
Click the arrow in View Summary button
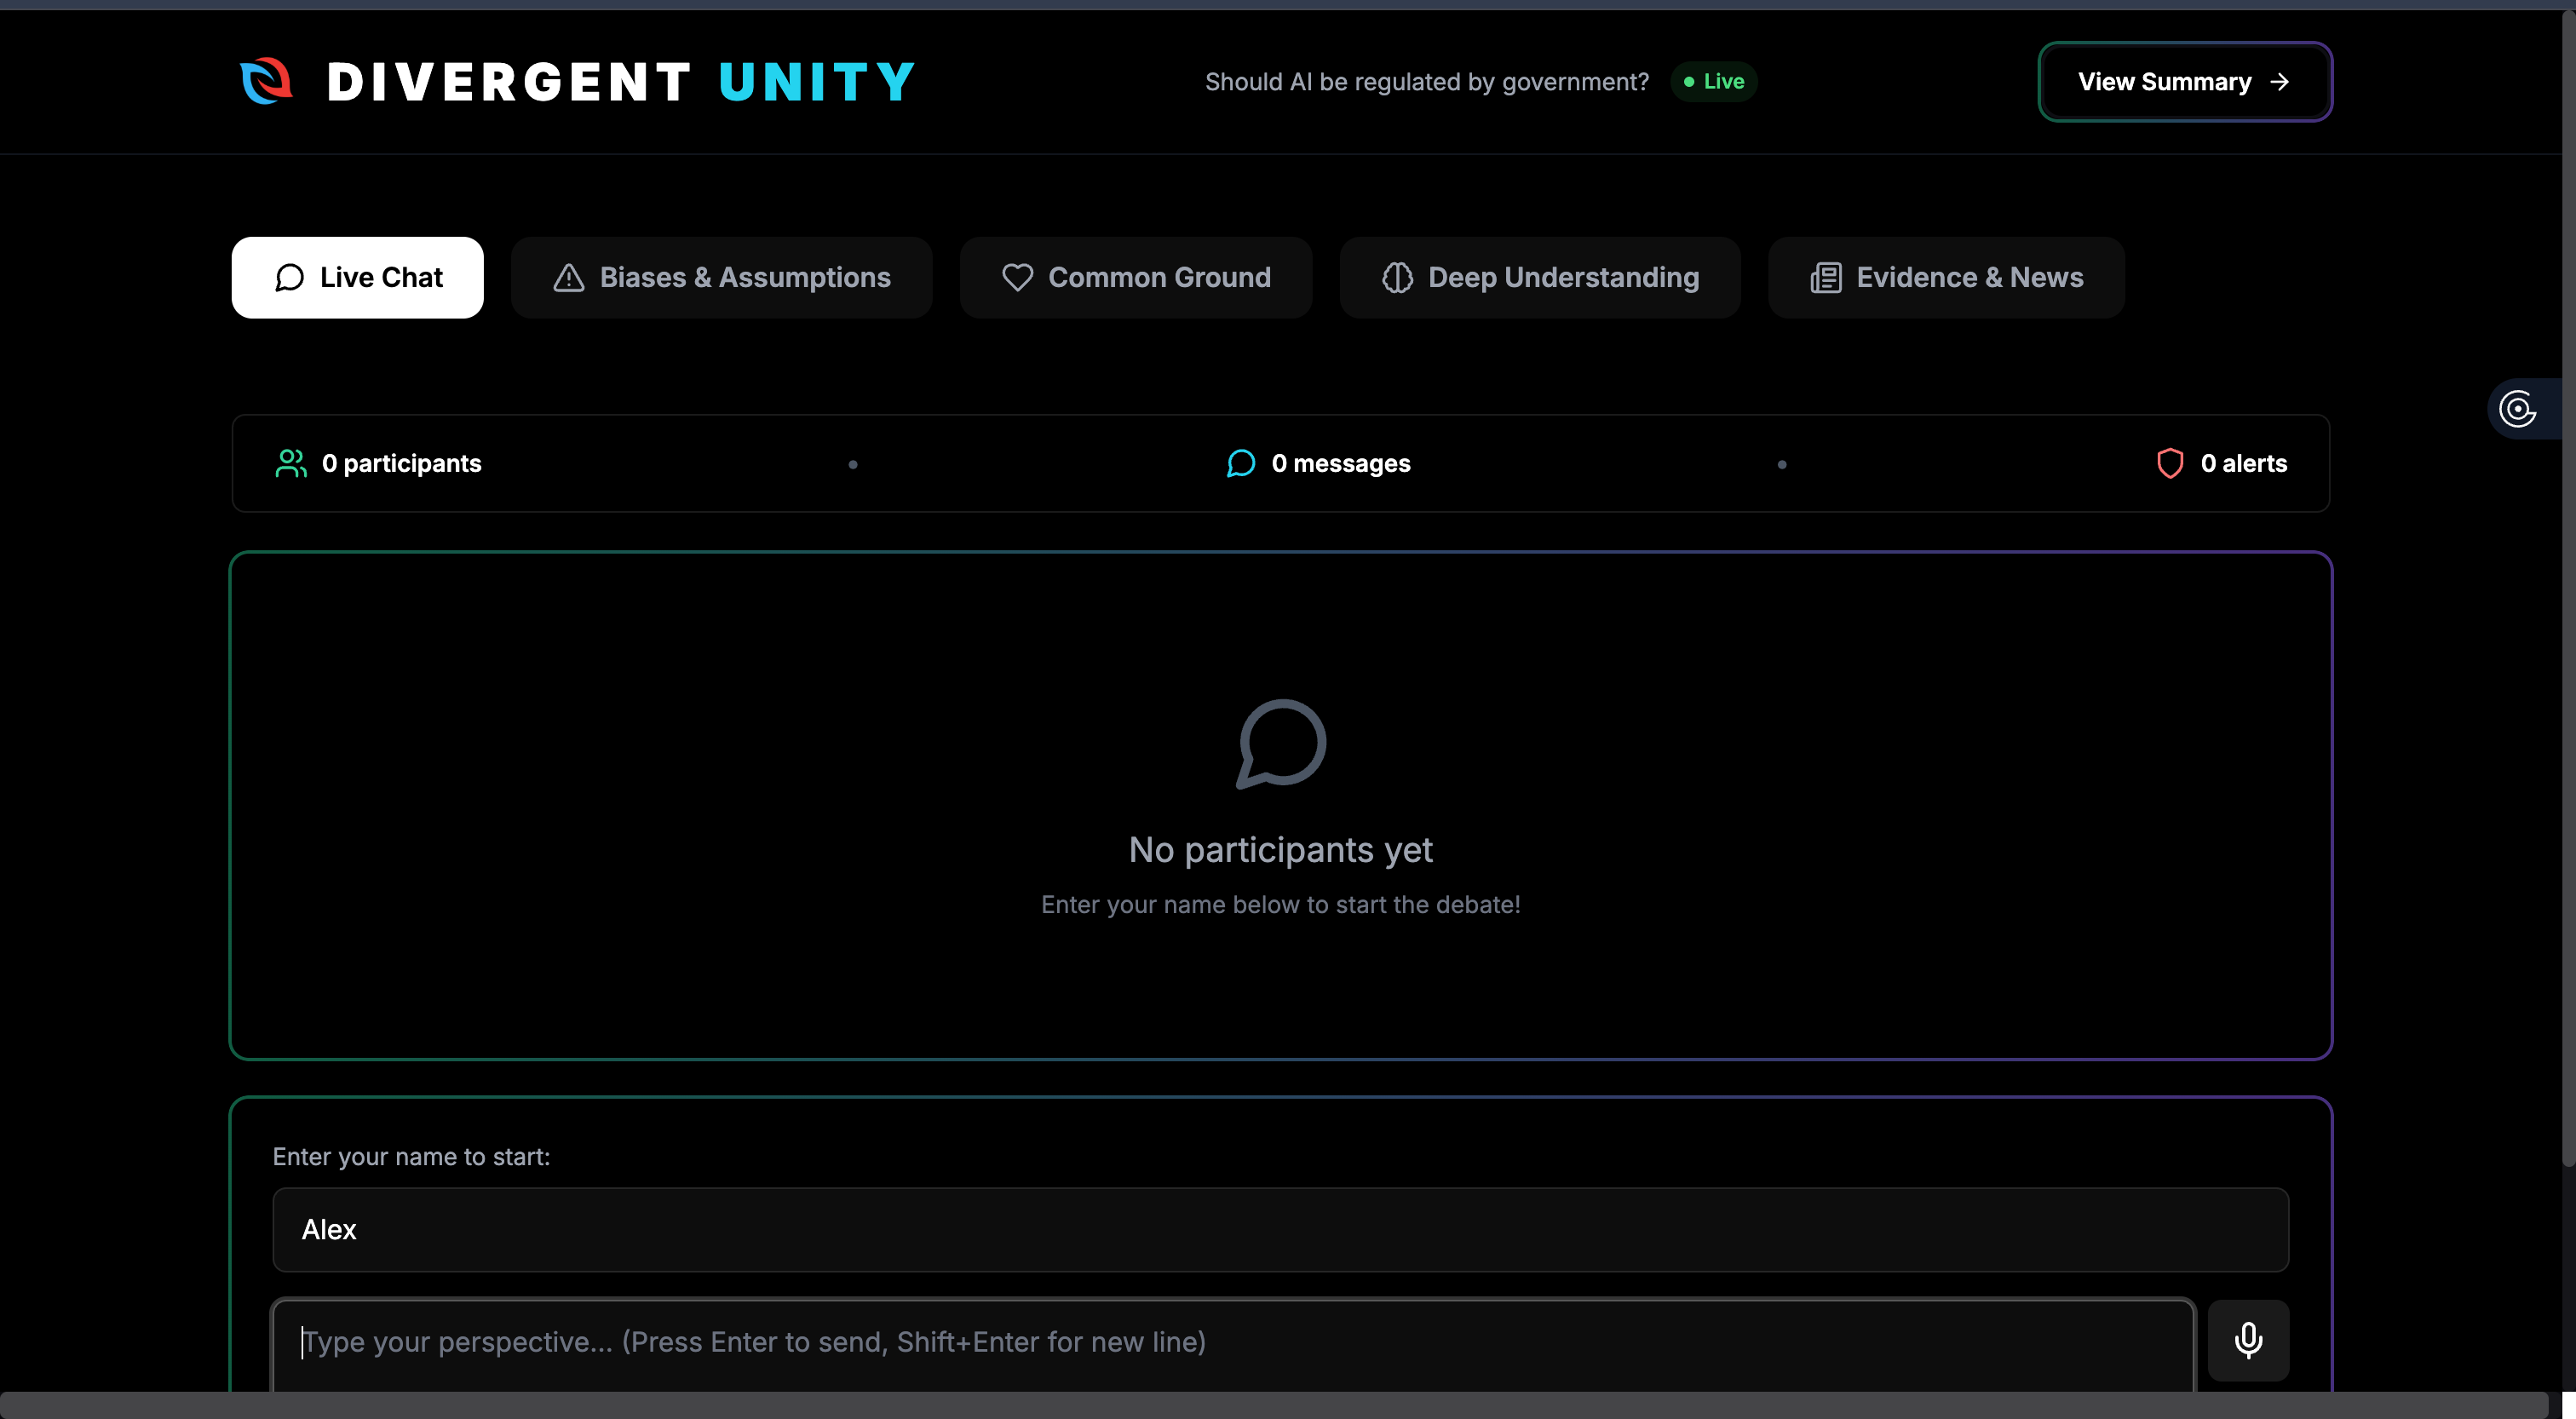(x=2279, y=82)
